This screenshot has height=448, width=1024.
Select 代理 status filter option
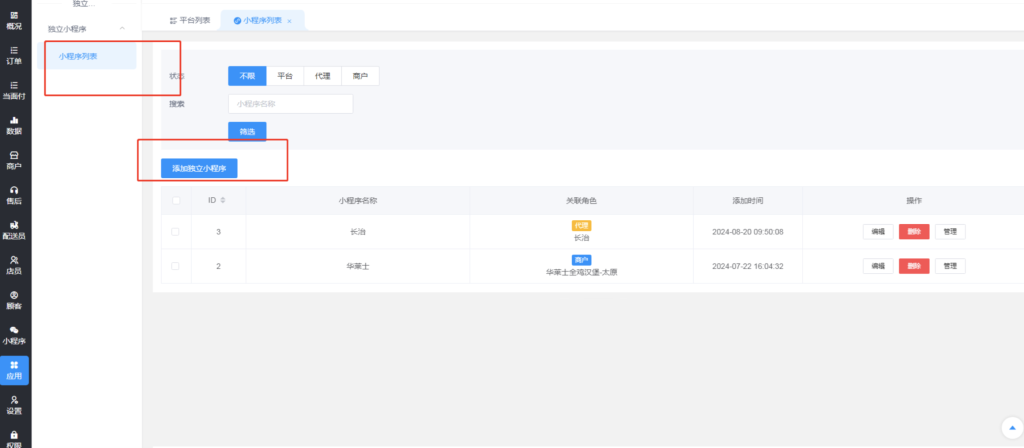322,76
